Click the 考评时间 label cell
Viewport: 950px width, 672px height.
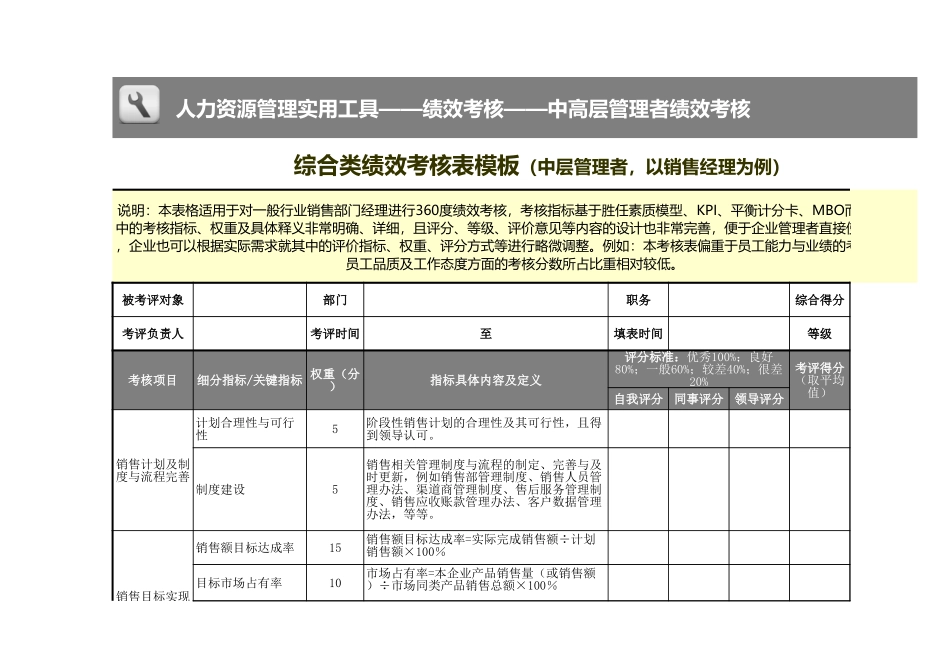coord(335,333)
